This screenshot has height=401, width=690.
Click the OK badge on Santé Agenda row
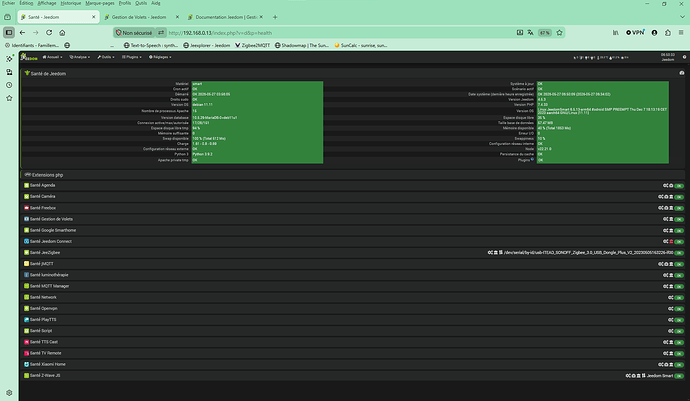pyautogui.click(x=679, y=186)
